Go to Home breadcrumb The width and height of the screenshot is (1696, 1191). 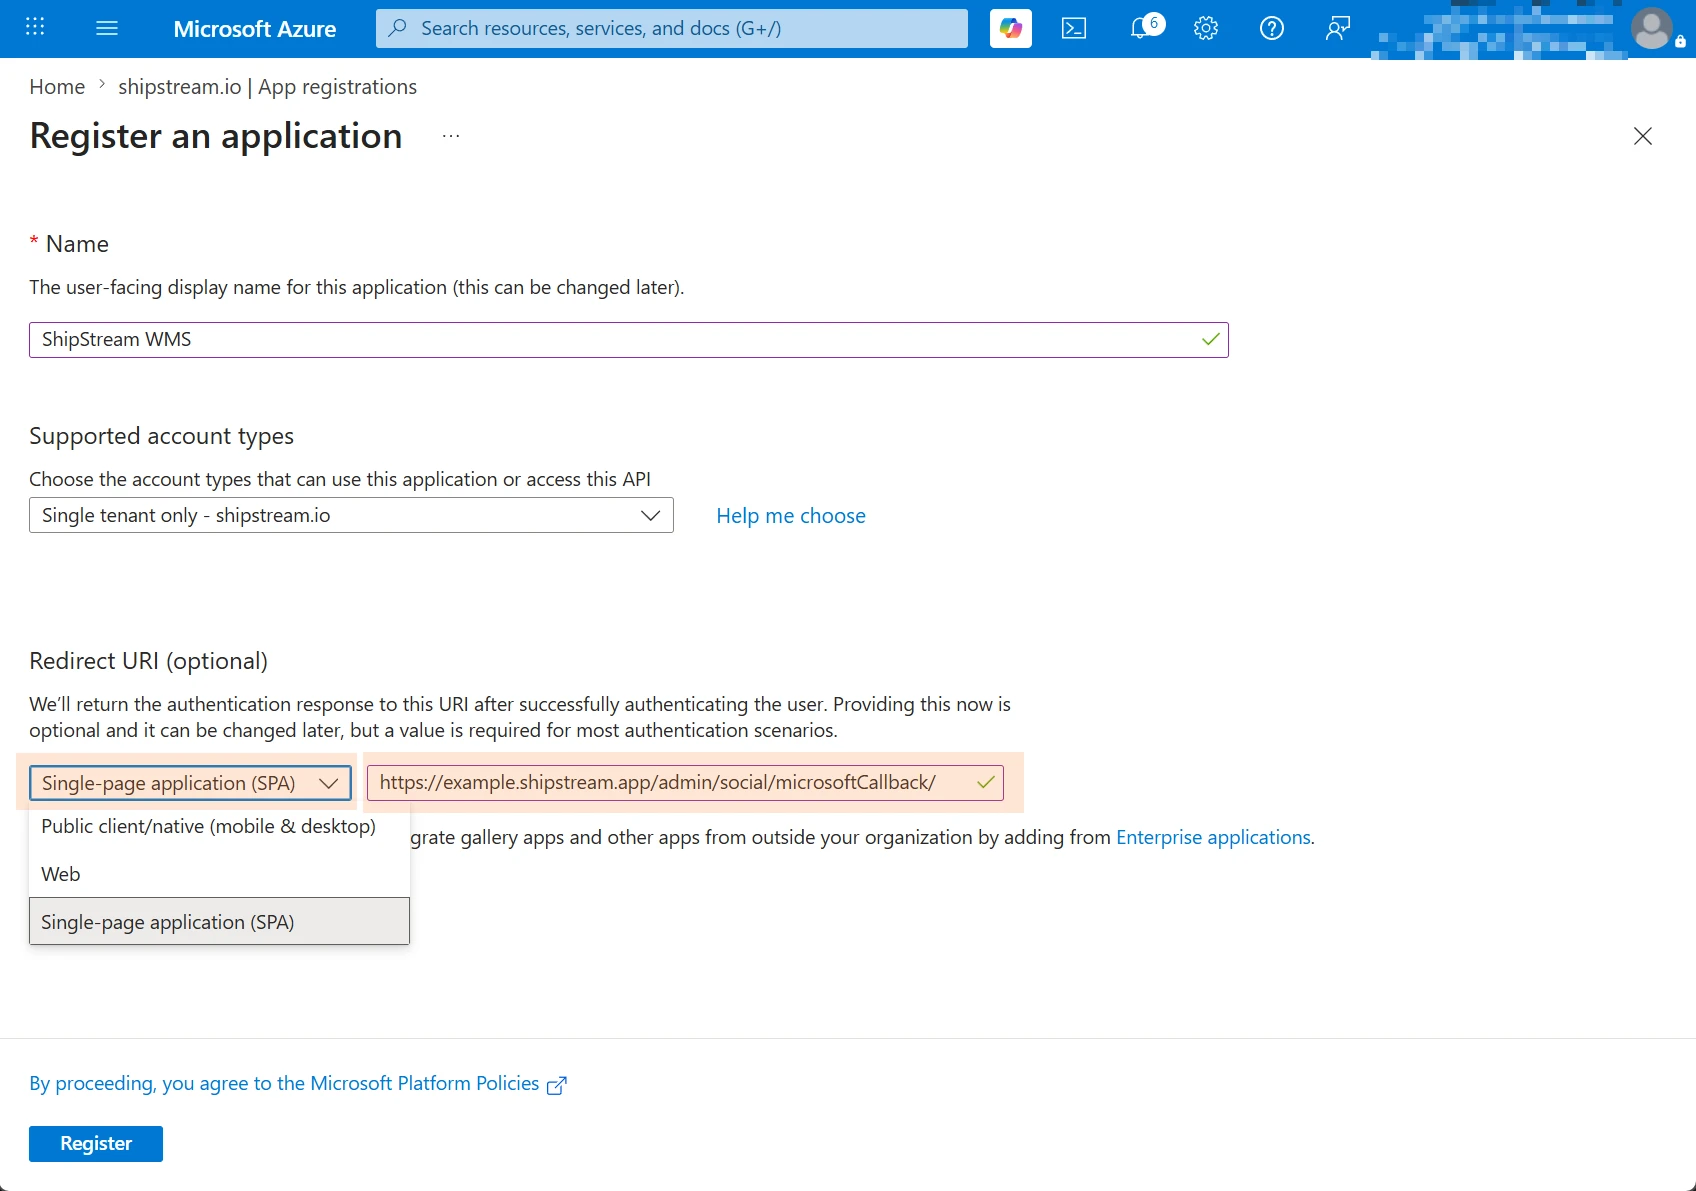(57, 87)
